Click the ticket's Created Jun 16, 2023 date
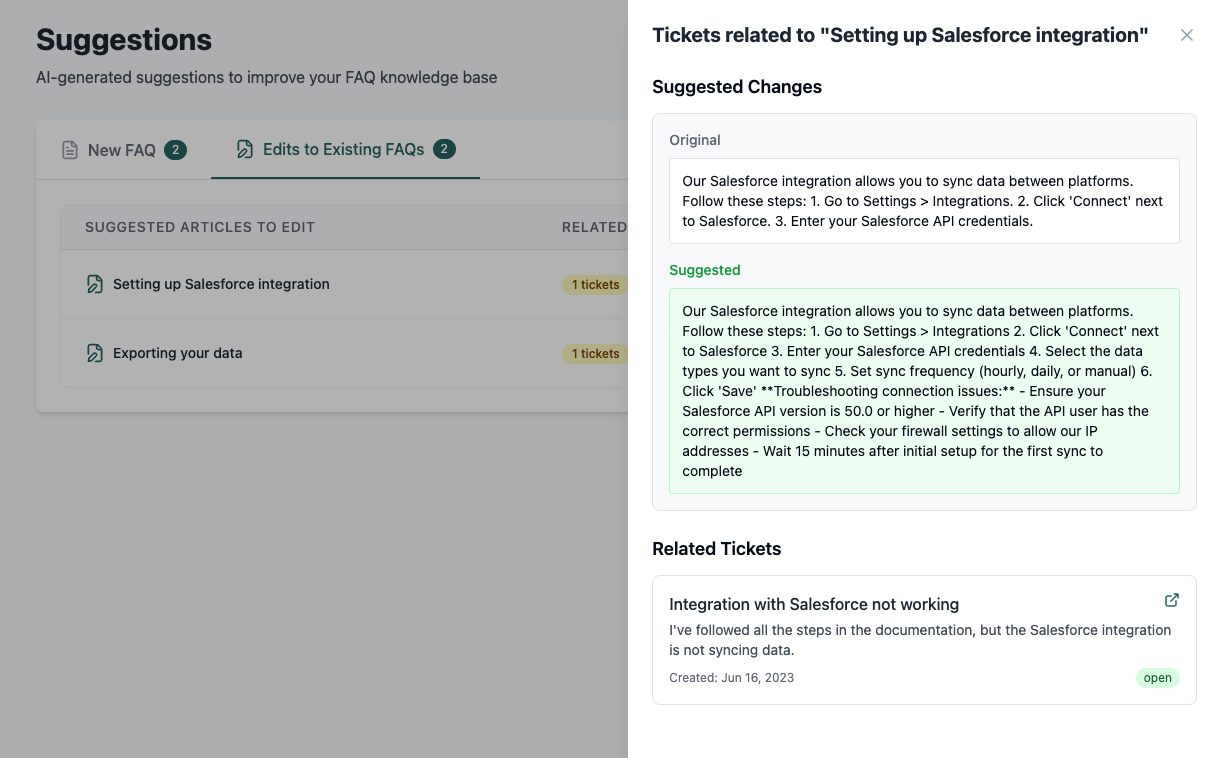1211x758 pixels. (x=731, y=678)
